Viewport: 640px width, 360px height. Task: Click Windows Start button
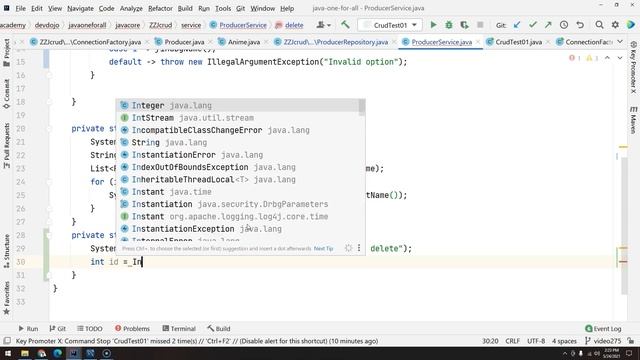(8, 353)
